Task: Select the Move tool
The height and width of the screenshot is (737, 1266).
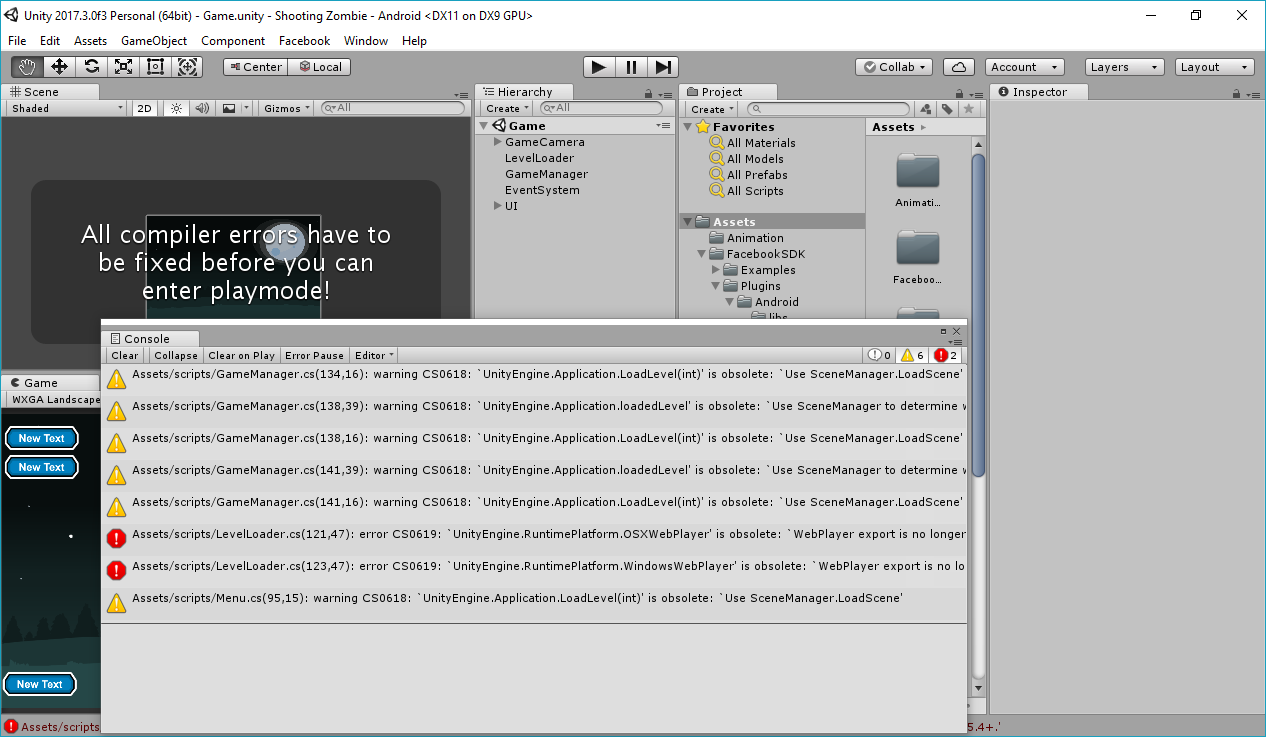Action: tap(59, 67)
